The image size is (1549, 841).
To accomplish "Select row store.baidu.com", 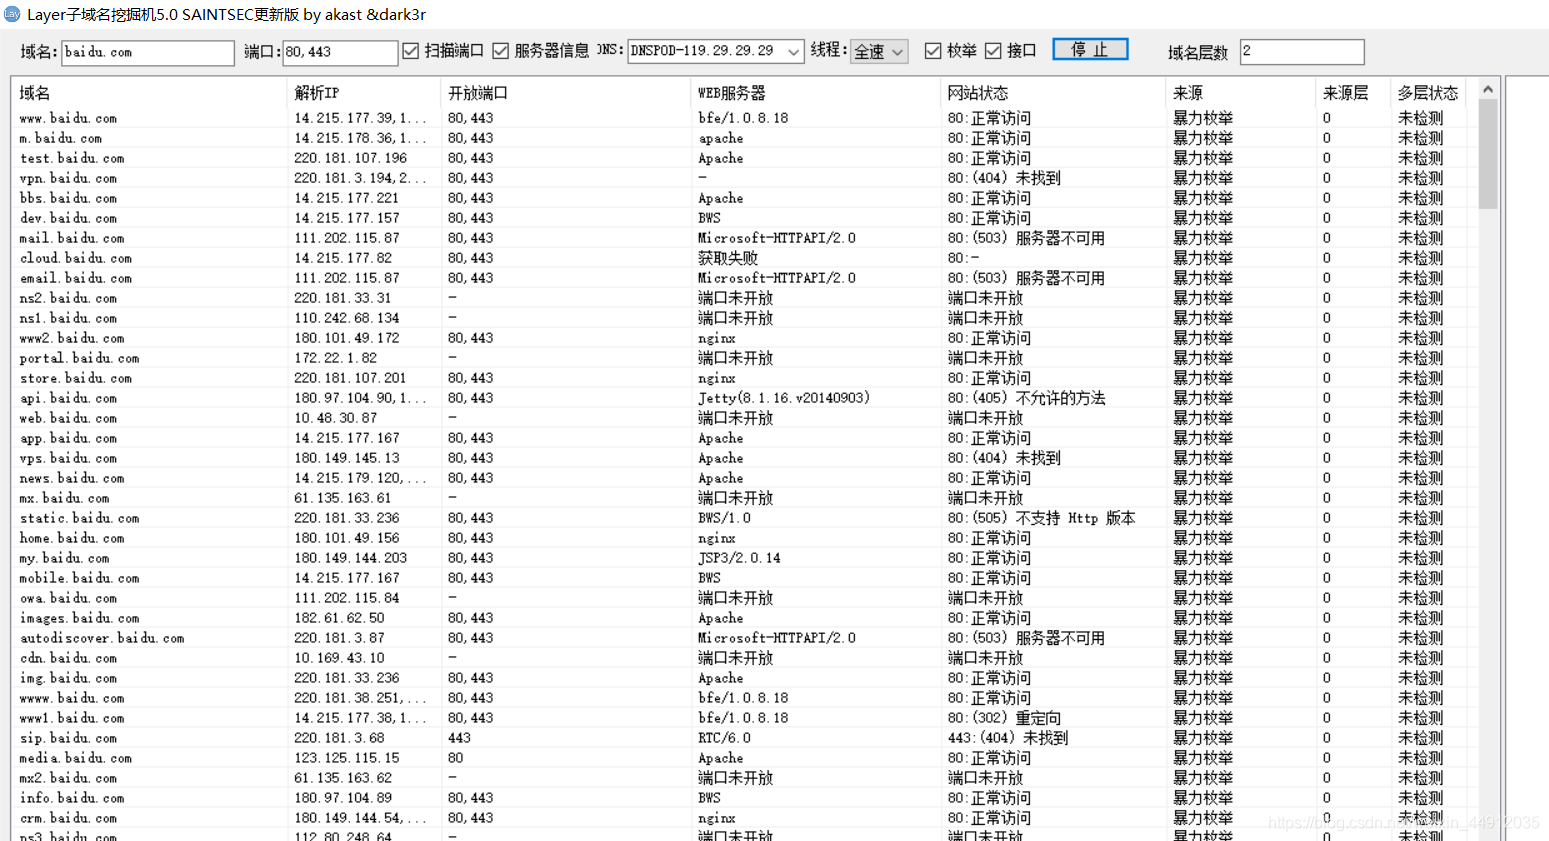I will point(744,378).
